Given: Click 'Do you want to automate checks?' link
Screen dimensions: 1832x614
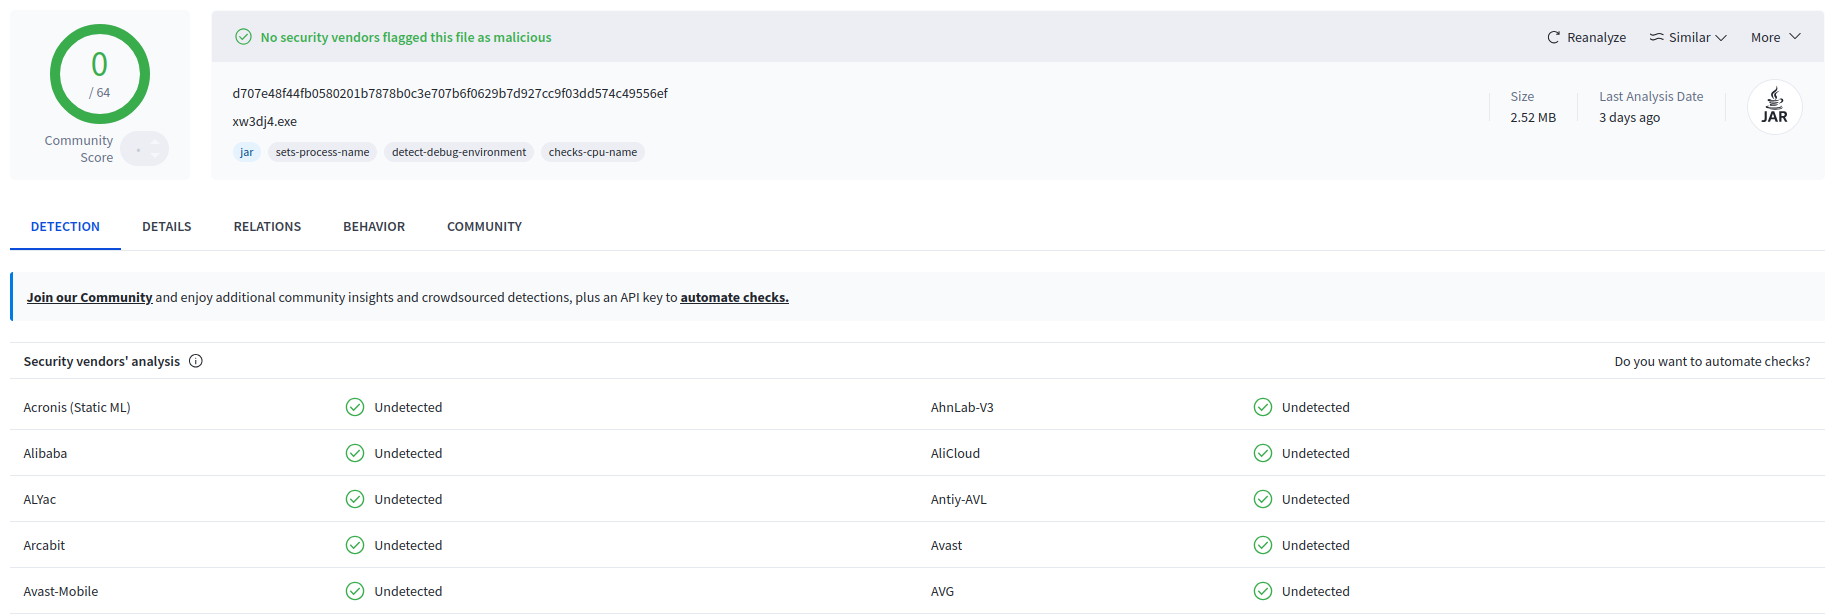Looking at the screenshot, I should (x=1712, y=361).
